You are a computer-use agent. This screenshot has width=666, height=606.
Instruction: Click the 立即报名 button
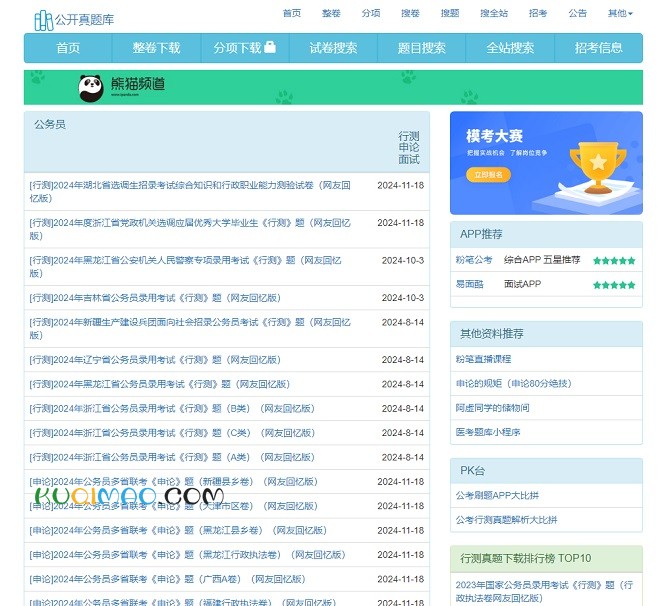[x=488, y=175]
